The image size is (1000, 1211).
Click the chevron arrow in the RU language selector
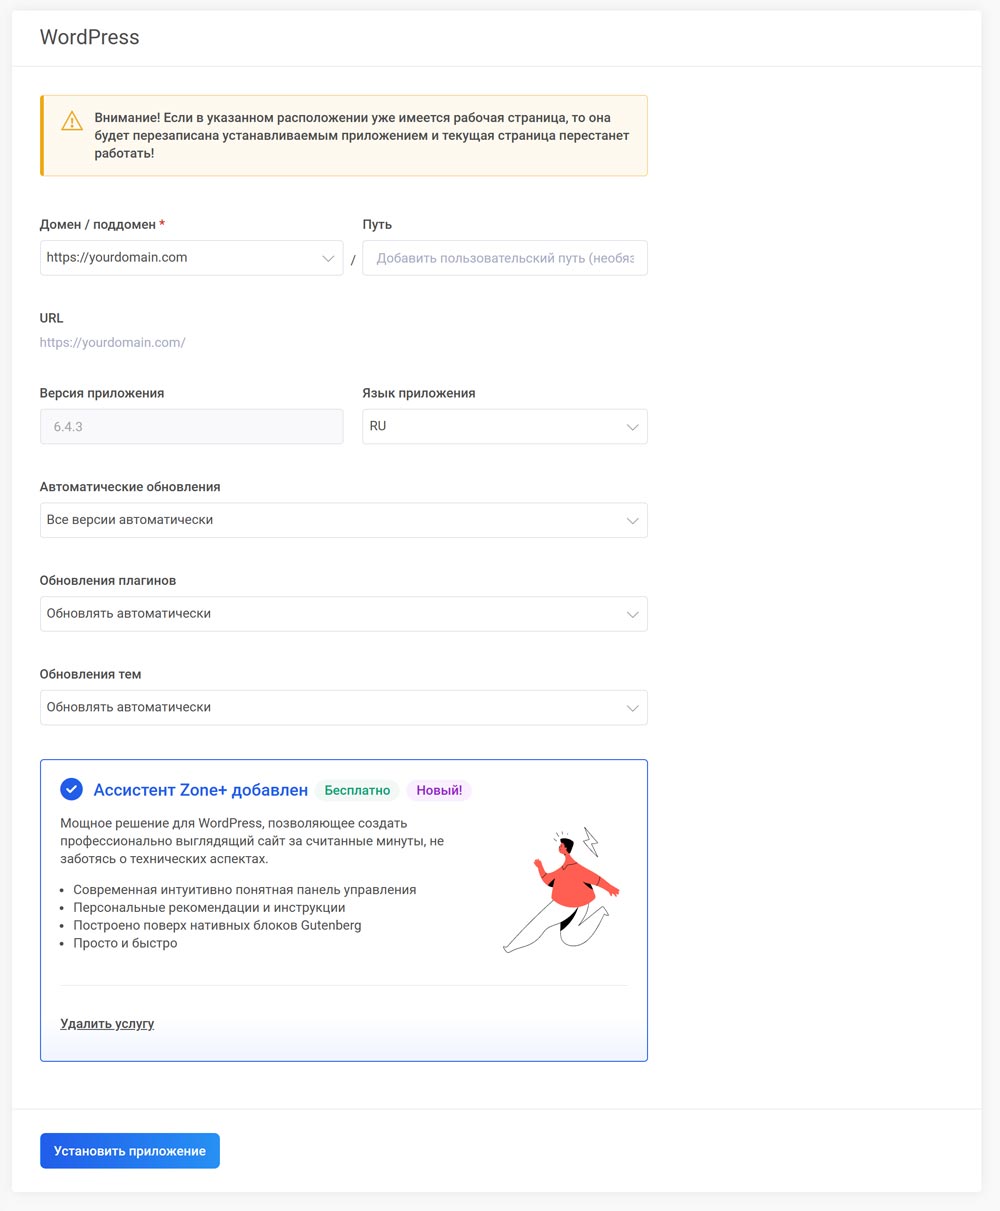coord(632,427)
